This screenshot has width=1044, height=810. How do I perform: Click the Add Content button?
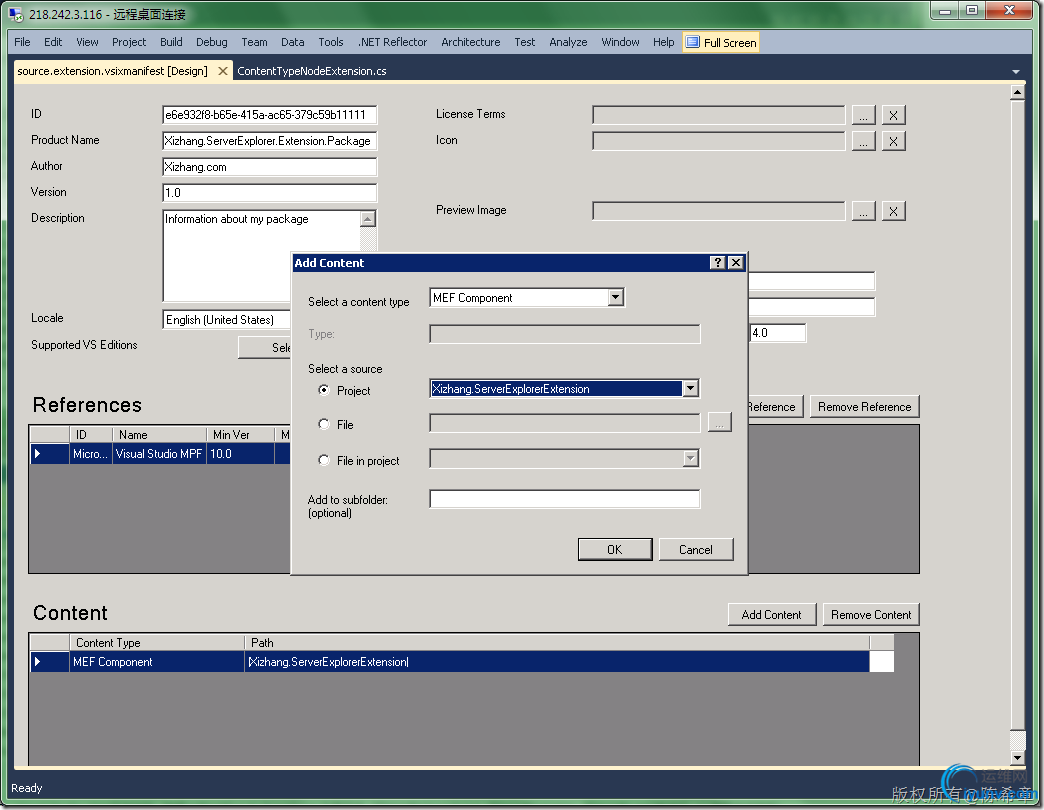(x=772, y=614)
